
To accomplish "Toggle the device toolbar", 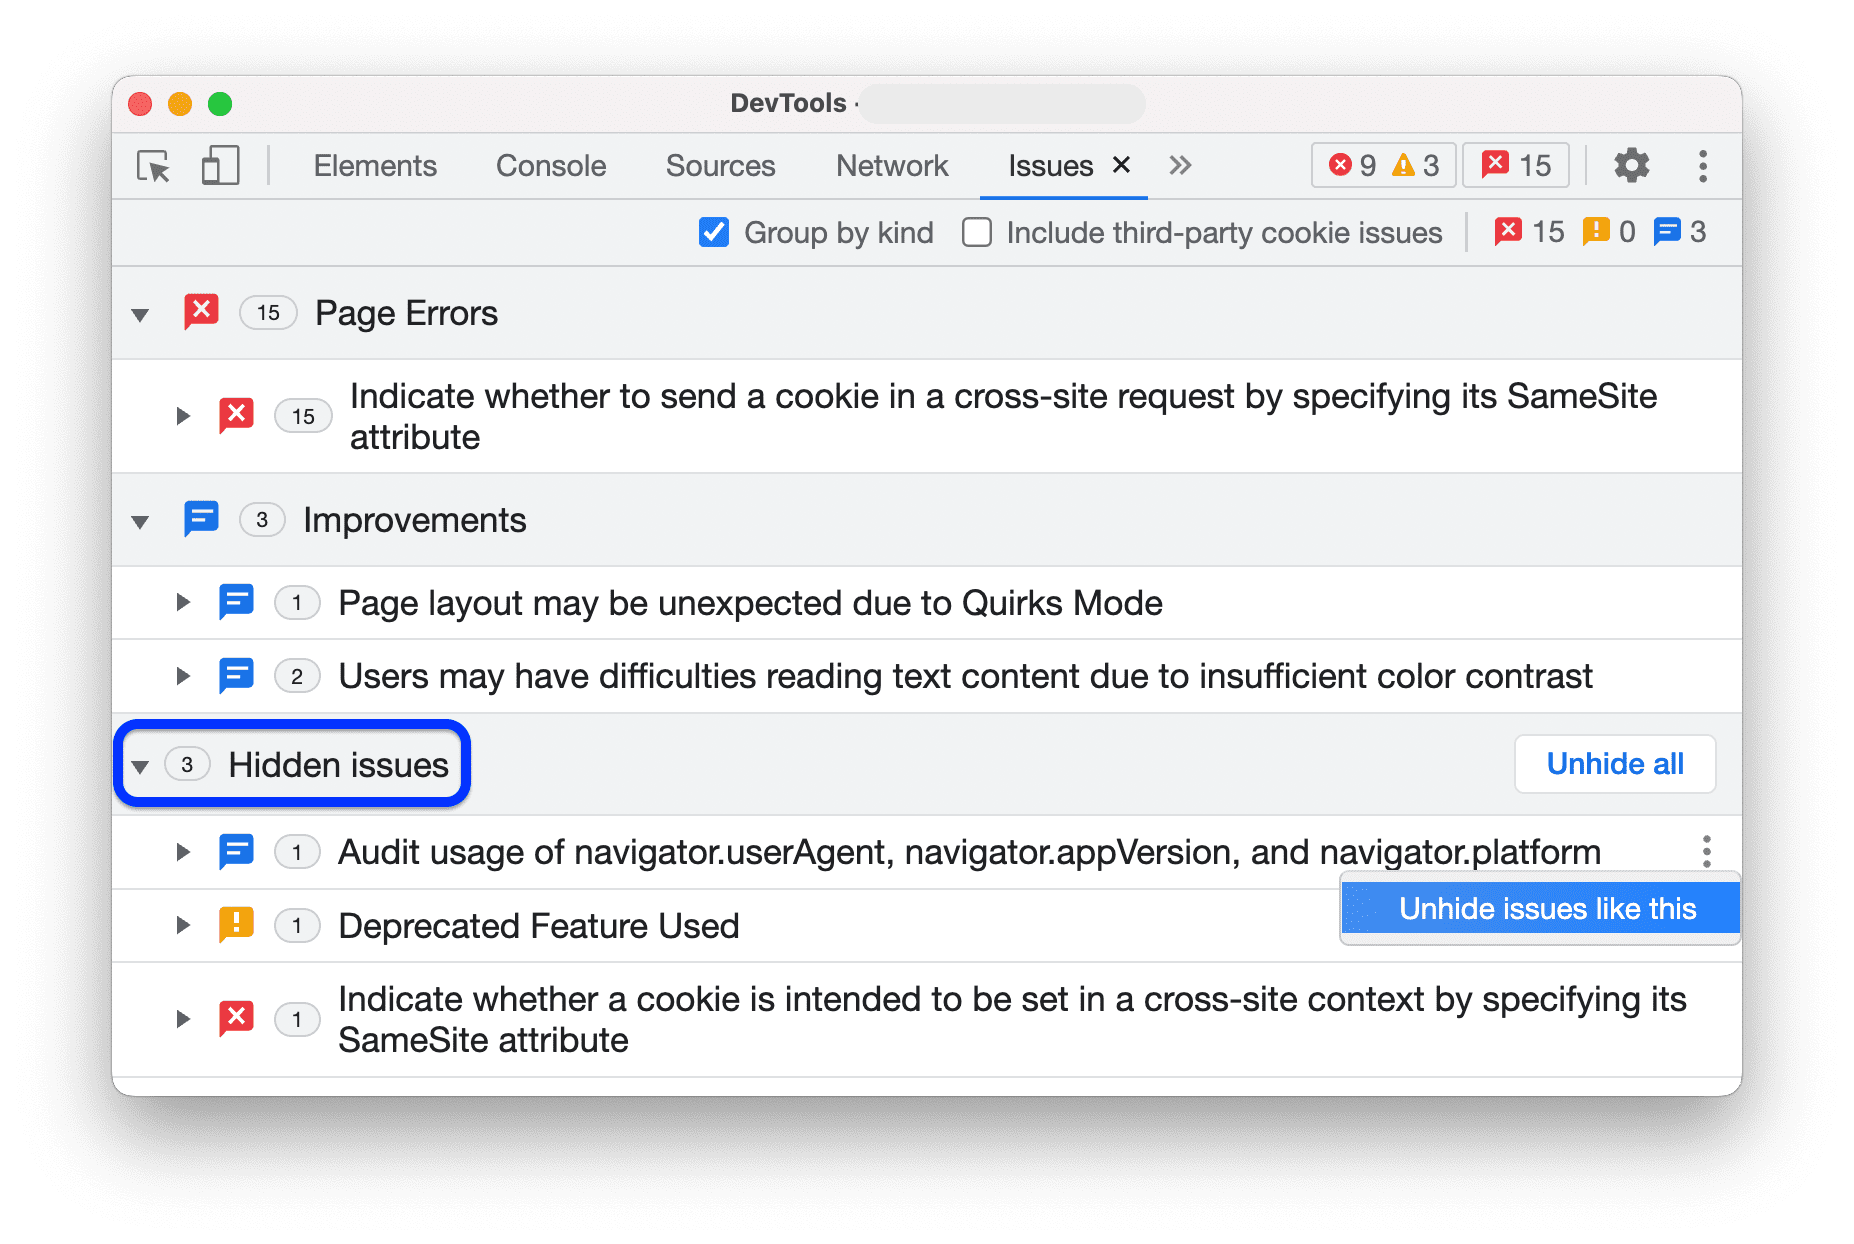I will tap(219, 166).
